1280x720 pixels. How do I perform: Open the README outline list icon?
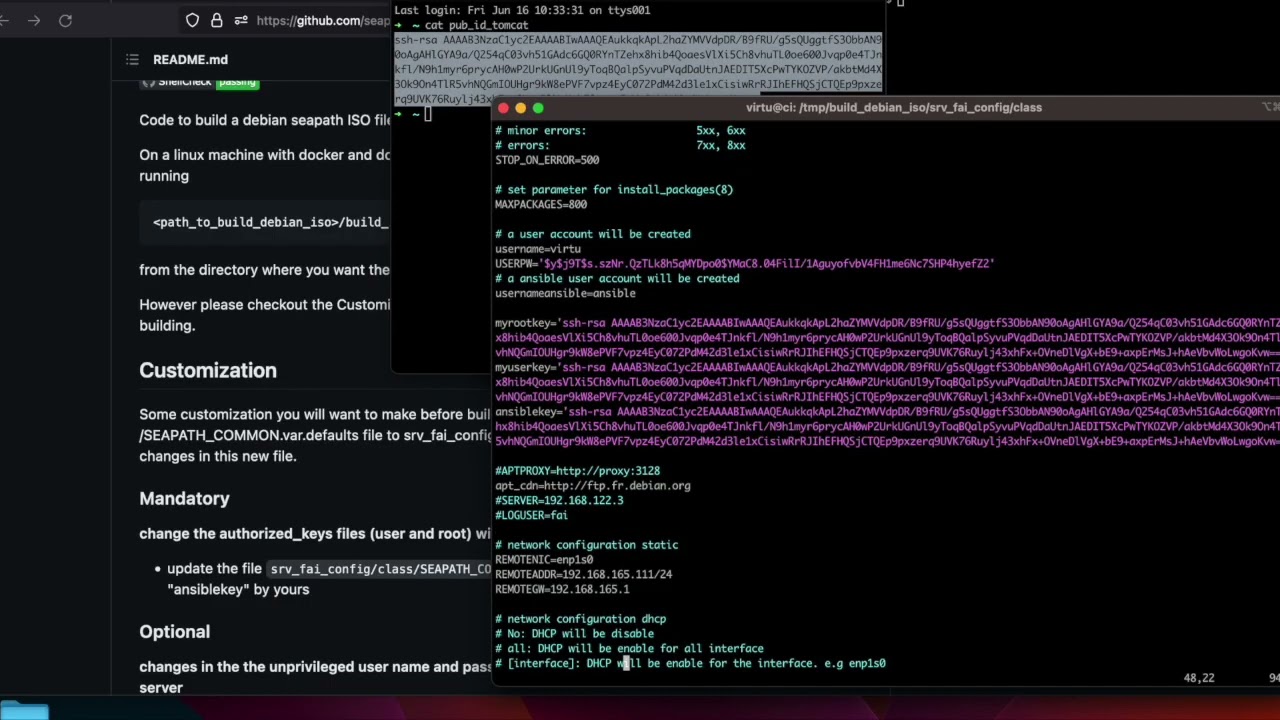tap(132, 60)
